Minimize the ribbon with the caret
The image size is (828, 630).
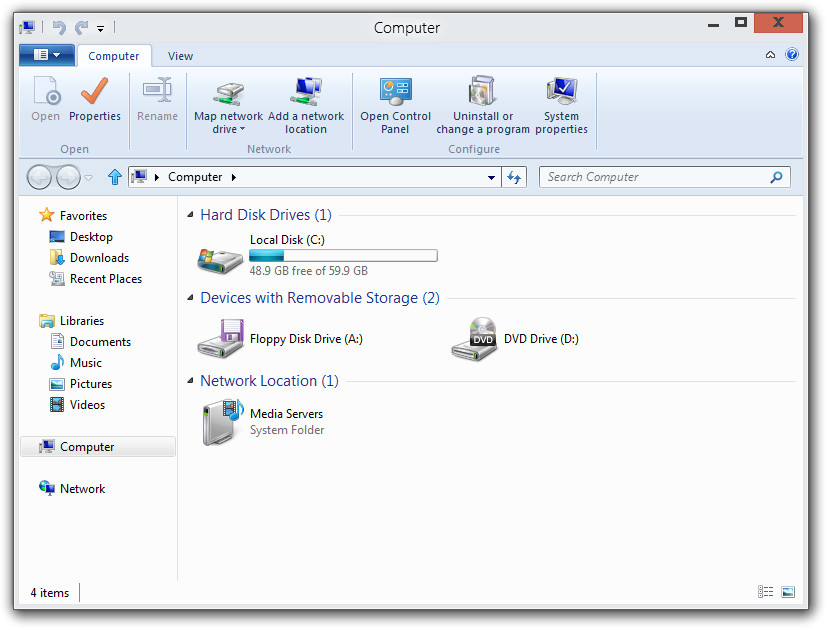[770, 55]
